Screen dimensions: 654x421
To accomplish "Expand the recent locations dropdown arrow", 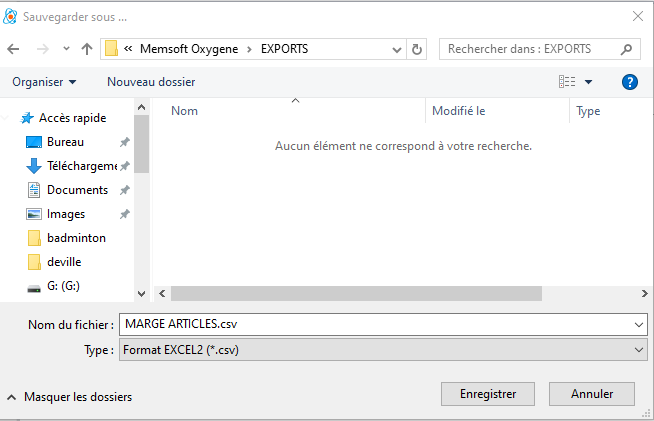I will click(x=66, y=49).
